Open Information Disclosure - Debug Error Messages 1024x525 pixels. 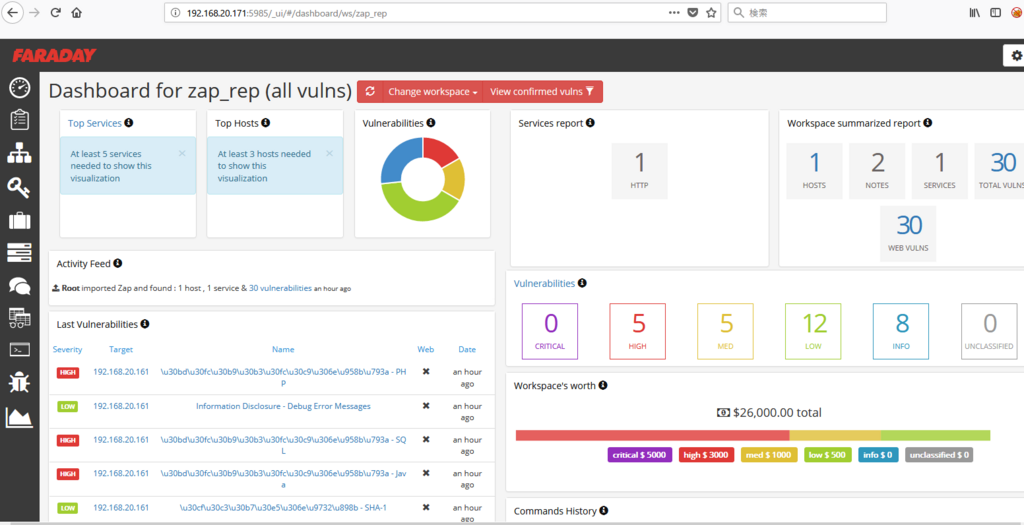pos(283,406)
